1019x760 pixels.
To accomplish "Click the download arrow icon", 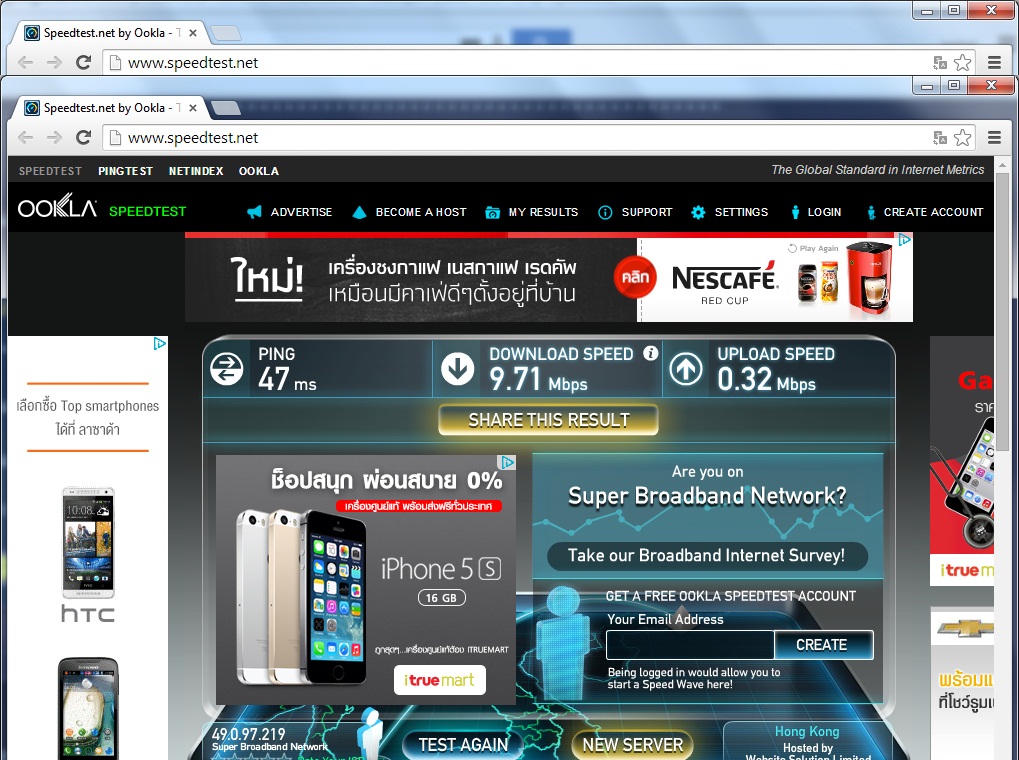I will (458, 369).
